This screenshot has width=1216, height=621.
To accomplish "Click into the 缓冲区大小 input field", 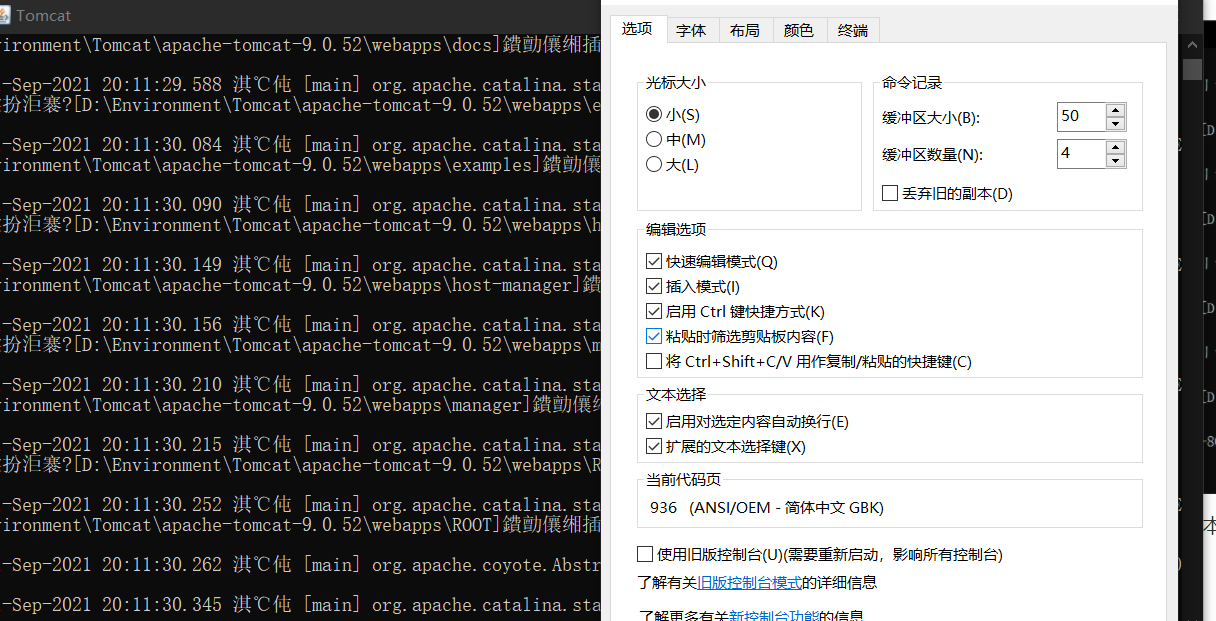I will [x=1080, y=116].
